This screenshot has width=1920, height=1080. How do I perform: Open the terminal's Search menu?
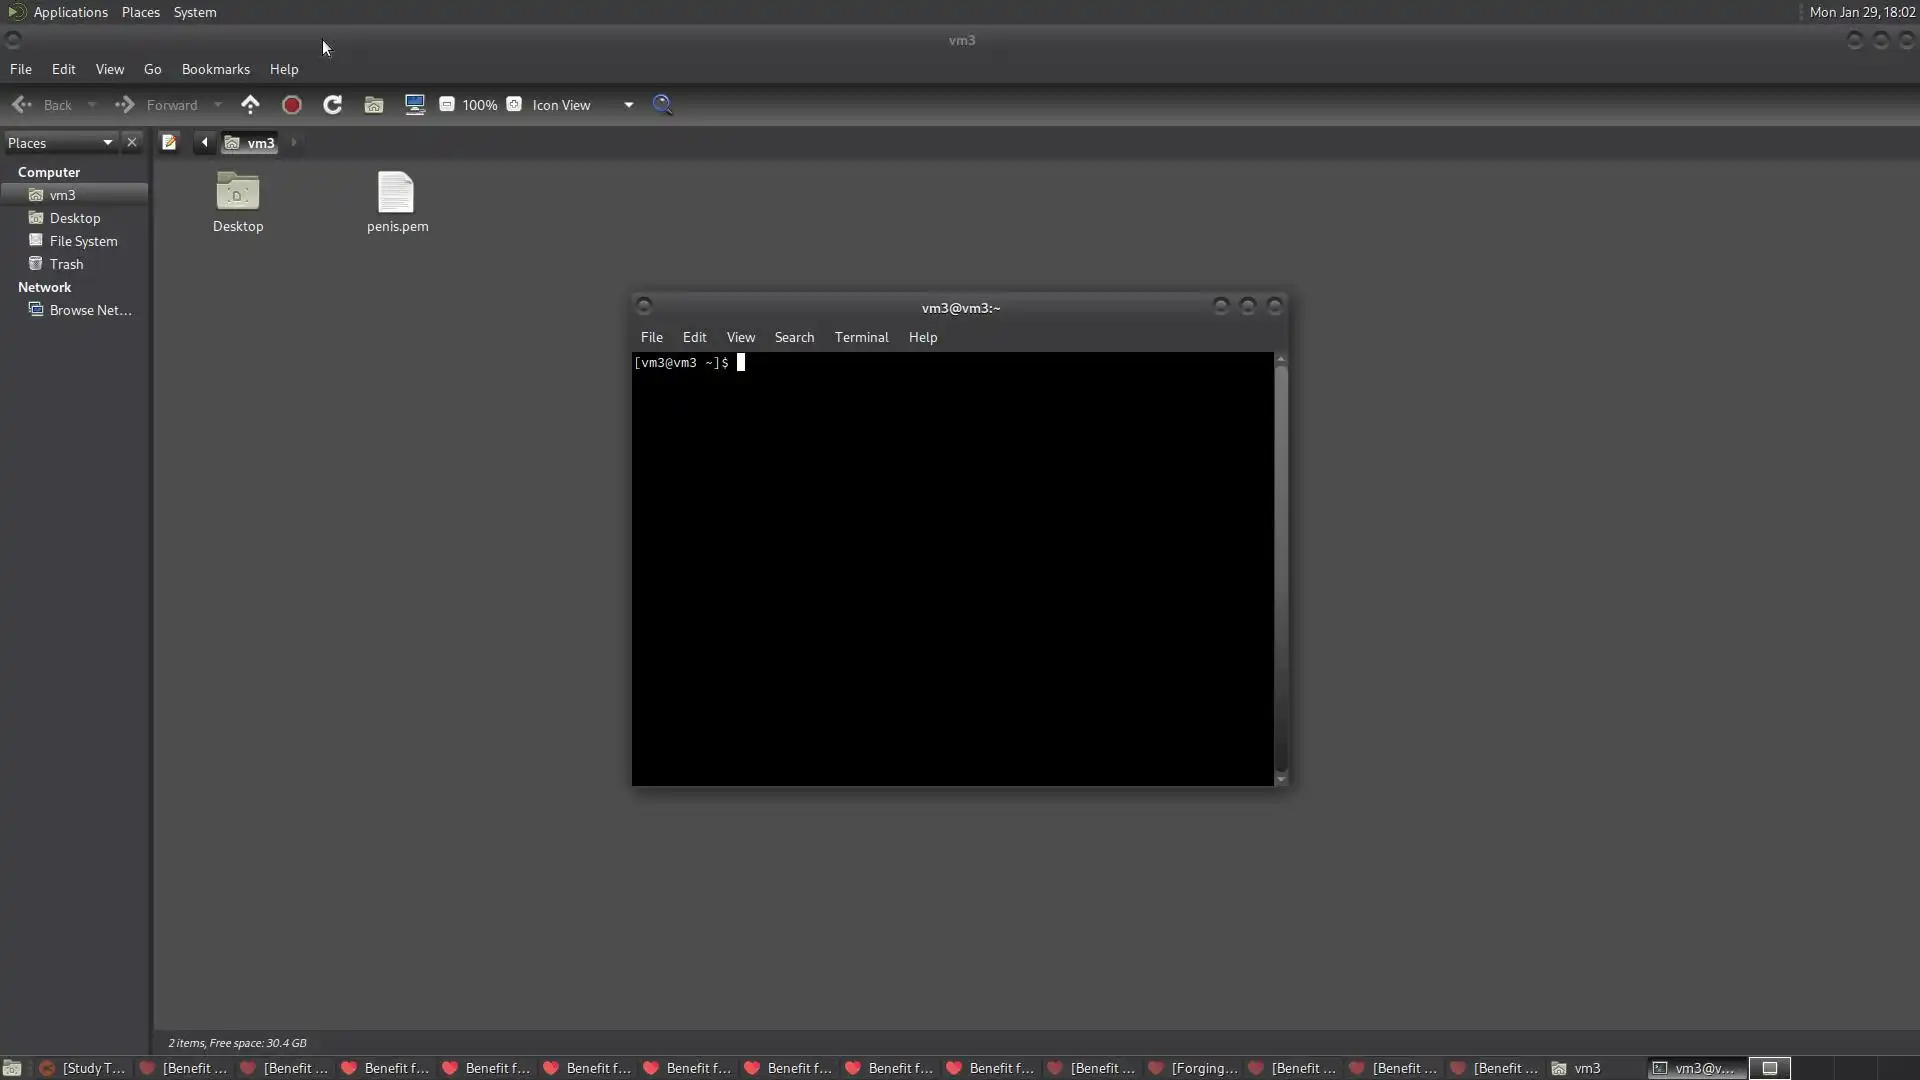[x=794, y=337]
